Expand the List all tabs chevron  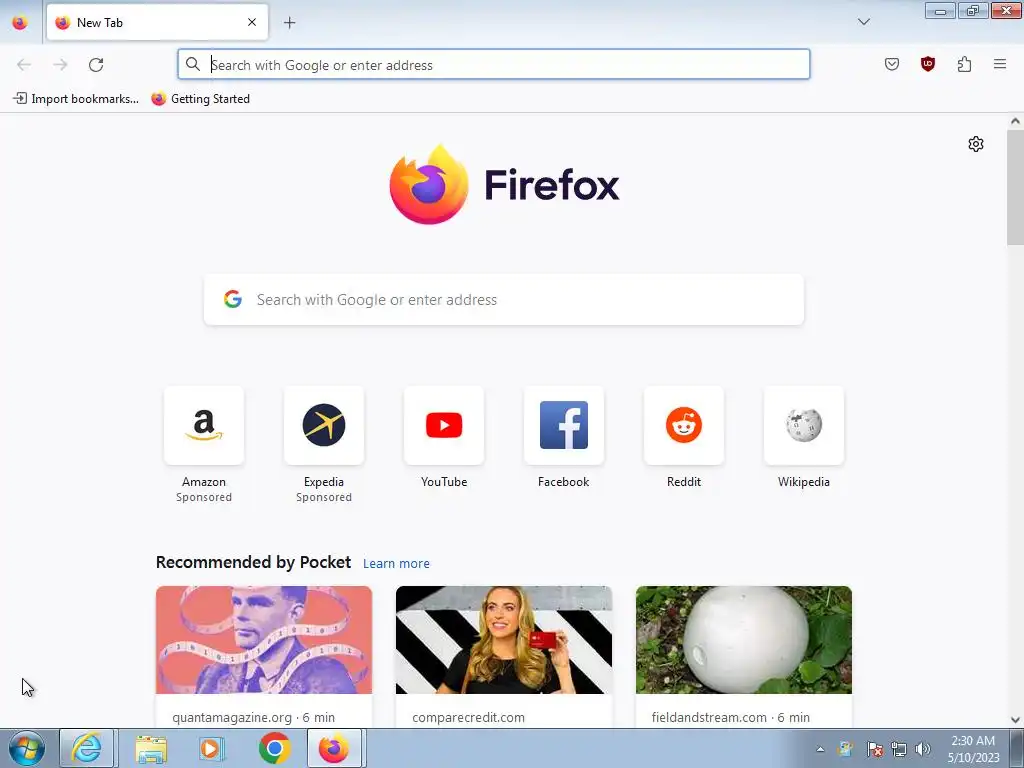(863, 22)
